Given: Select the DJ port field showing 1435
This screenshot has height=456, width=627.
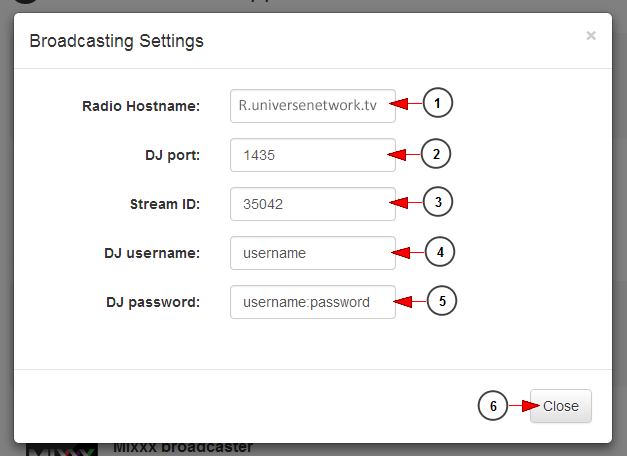Looking at the screenshot, I should tap(313, 155).
